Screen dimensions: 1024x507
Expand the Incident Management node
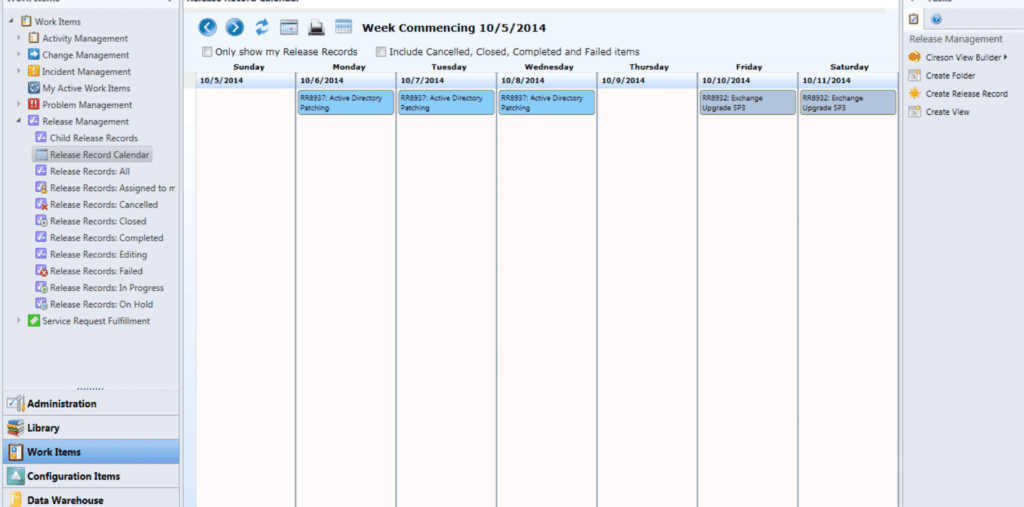19,71
